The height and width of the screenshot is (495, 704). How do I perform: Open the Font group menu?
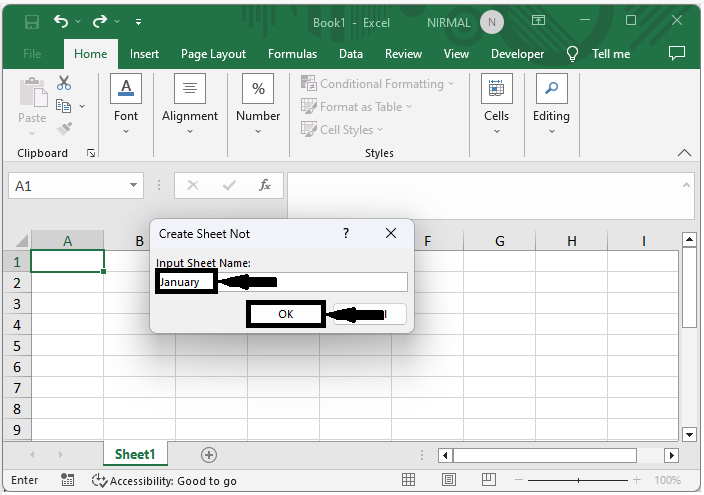126,105
